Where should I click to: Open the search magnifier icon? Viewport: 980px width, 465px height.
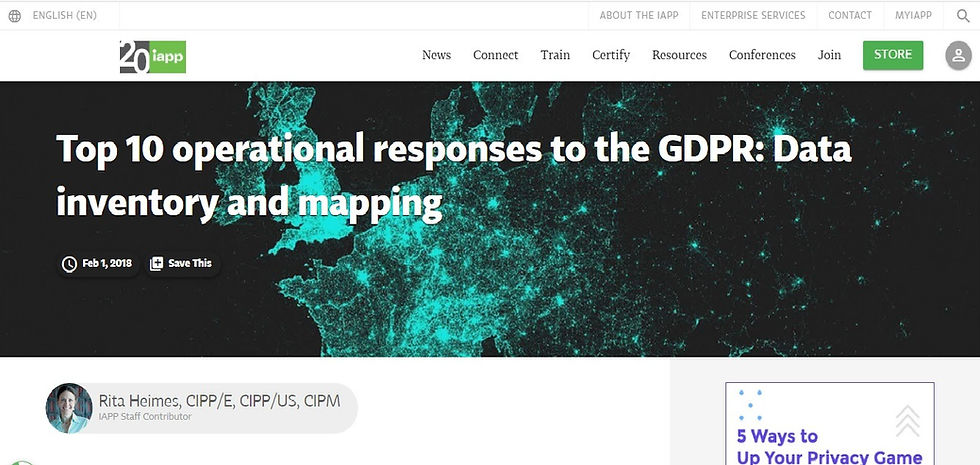(963, 16)
